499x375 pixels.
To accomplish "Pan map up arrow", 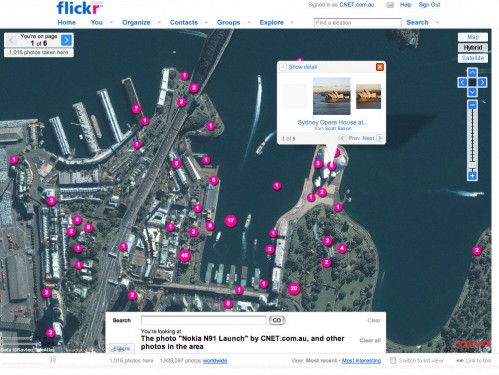I will 472,72.
